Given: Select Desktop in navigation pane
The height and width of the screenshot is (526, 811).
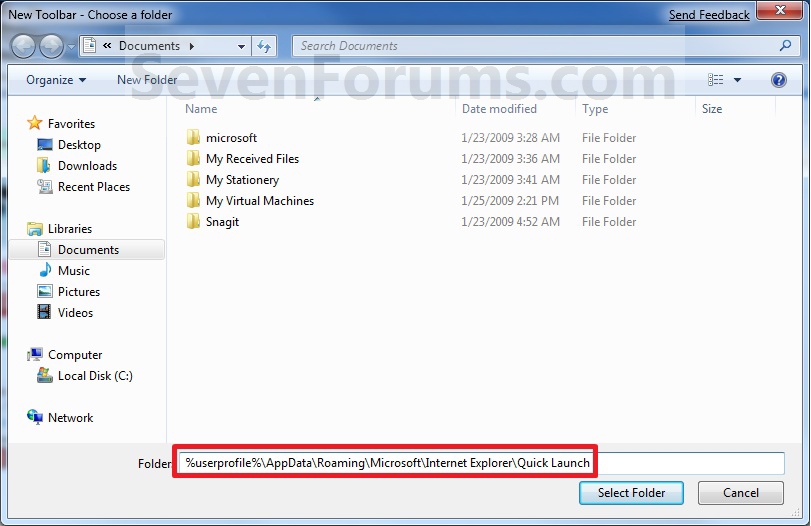Looking at the screenshot, I should [79, 145].
